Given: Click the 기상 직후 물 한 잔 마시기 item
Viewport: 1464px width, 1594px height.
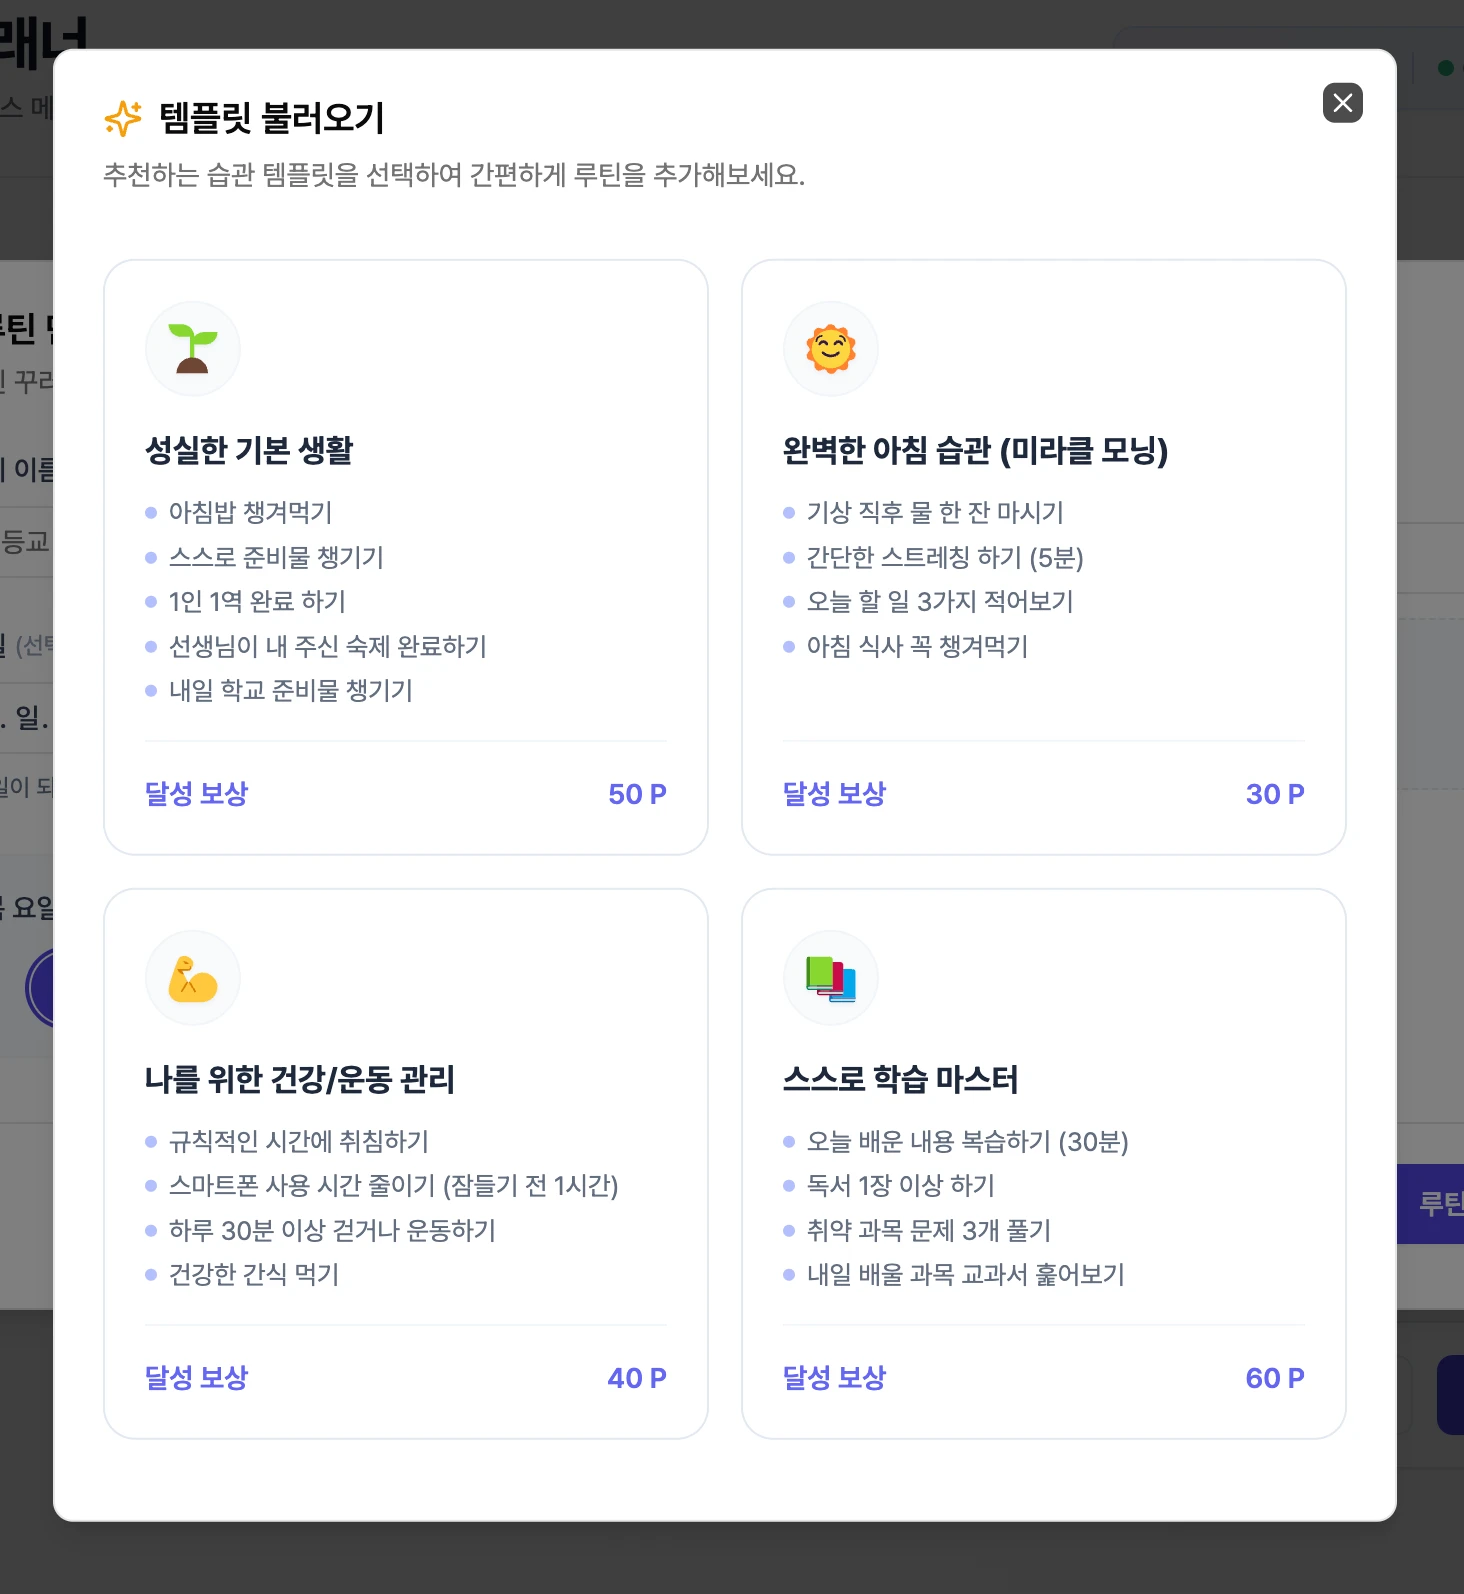Looking at the screenshot, I should (x=935, y=512).
